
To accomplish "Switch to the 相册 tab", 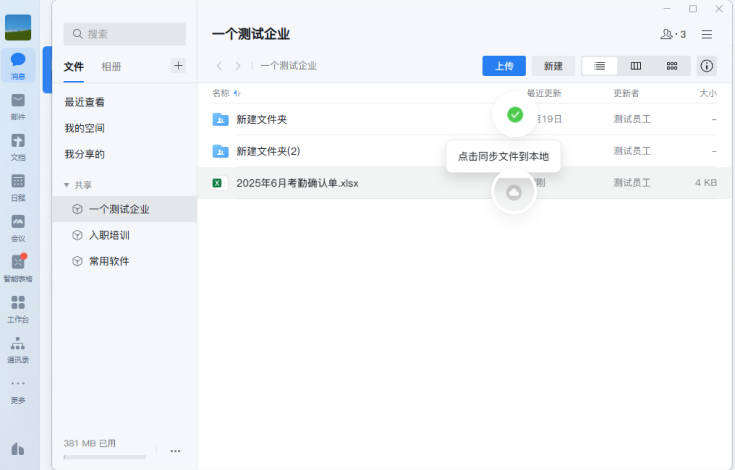I will pyautogui.click(x=111, y=67).
